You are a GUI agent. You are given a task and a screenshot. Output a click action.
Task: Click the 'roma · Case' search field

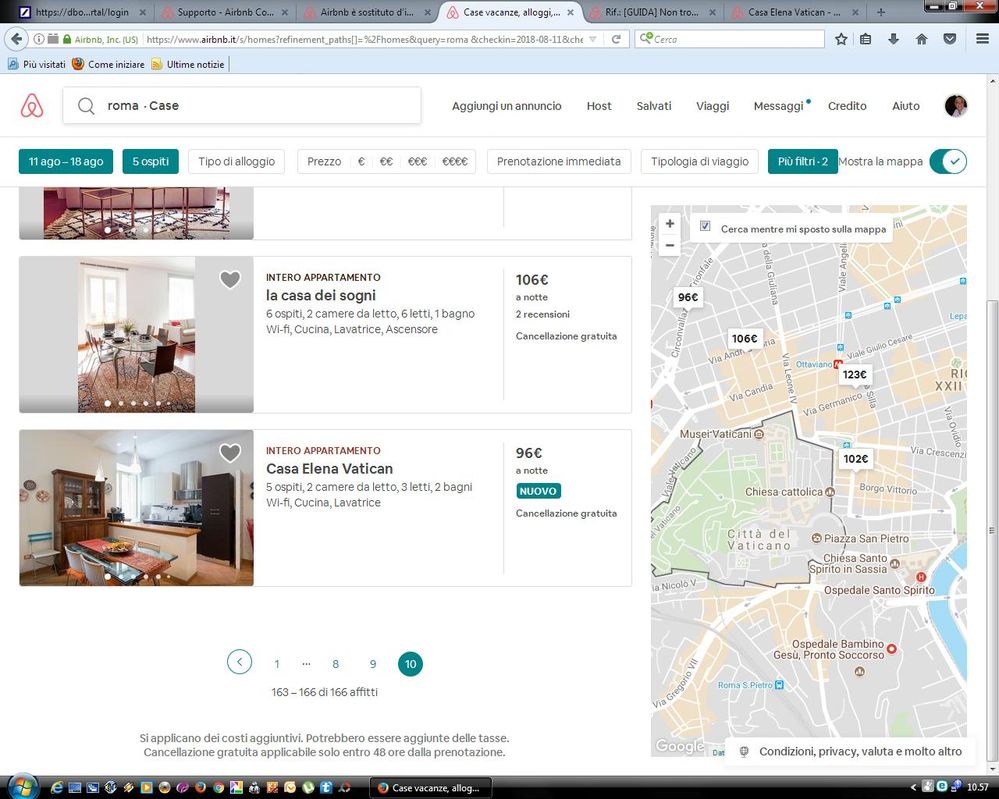coord(242,106)
